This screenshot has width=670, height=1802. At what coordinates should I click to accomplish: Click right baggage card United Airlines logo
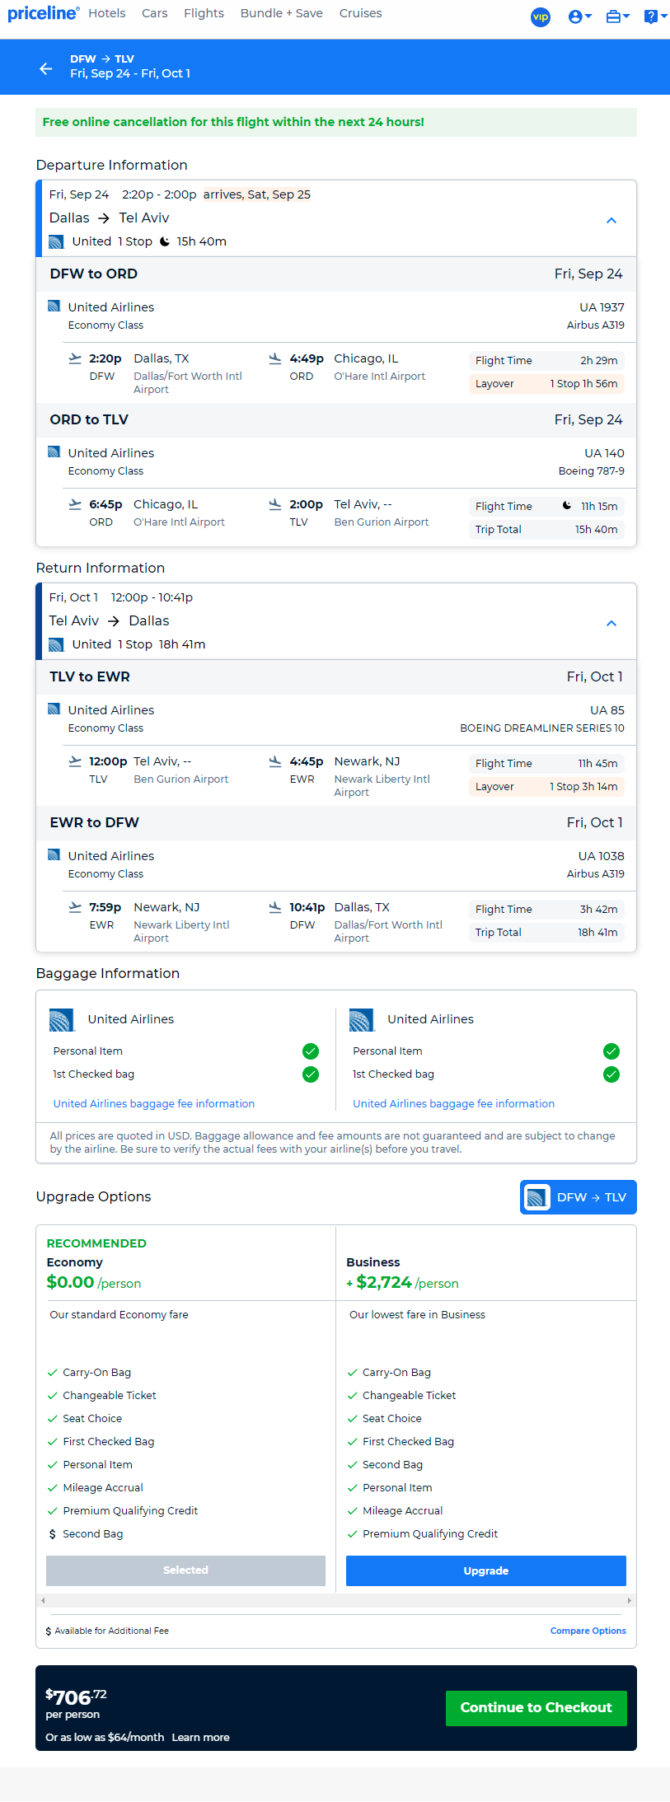click(x=362, y=1020)
